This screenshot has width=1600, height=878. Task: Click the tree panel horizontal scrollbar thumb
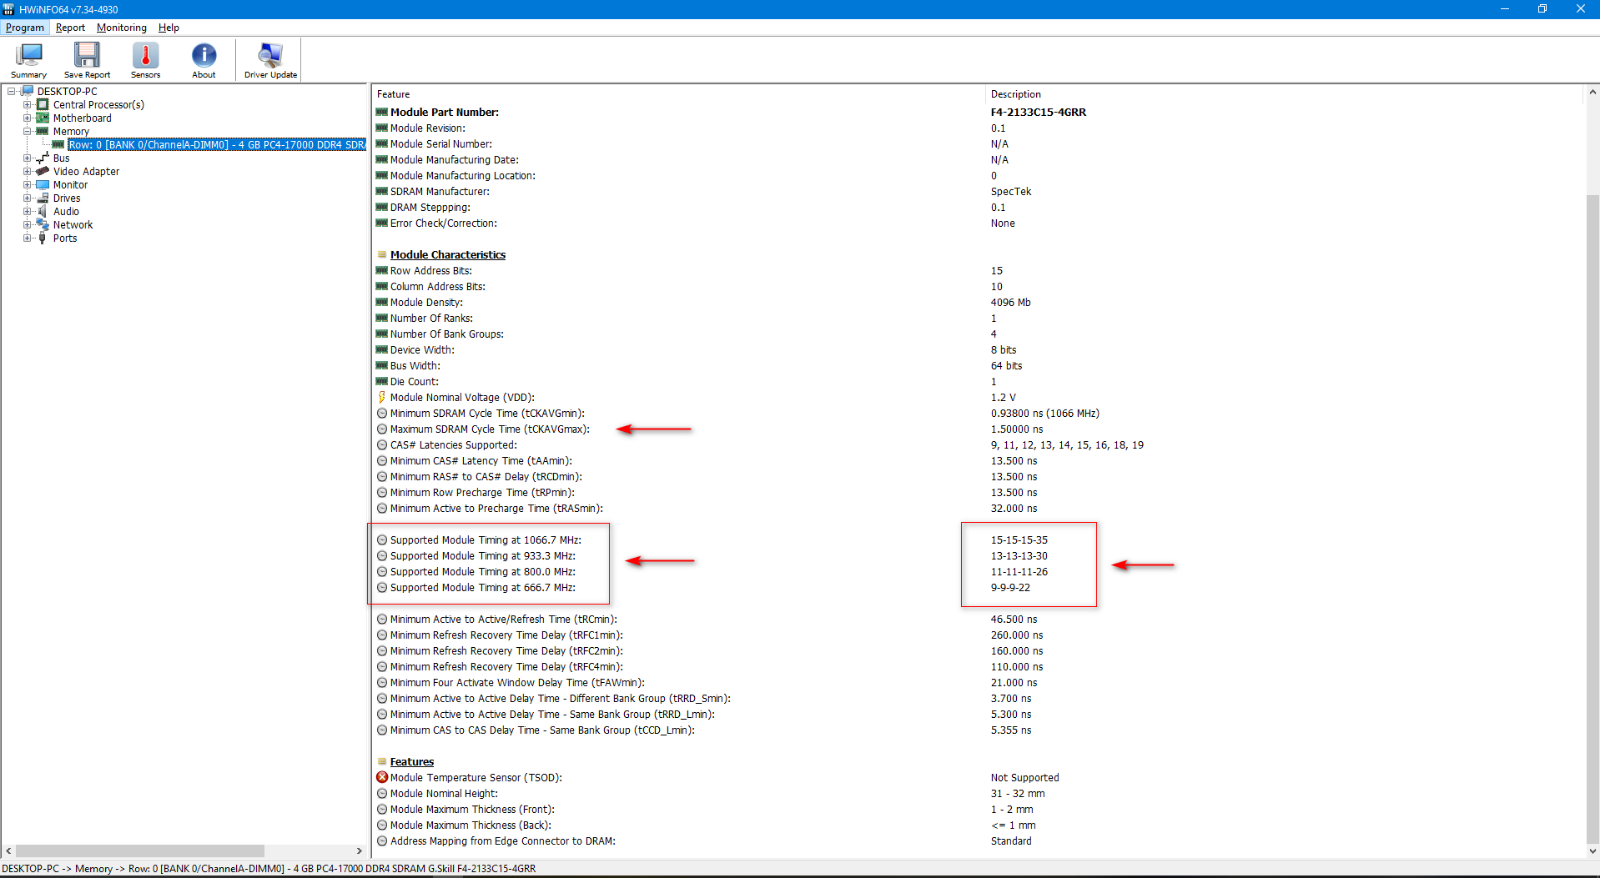point(139,851)
